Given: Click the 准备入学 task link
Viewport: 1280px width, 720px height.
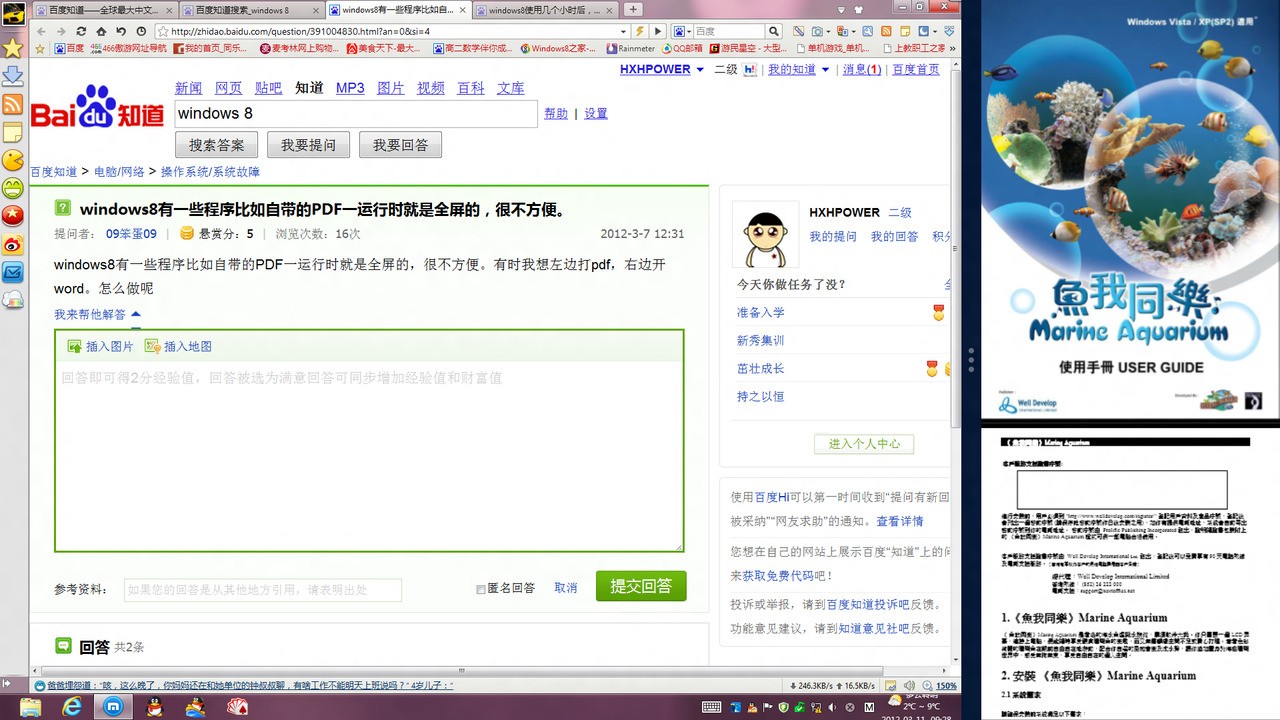Looking at the screenshot, I should coord(761,313).
